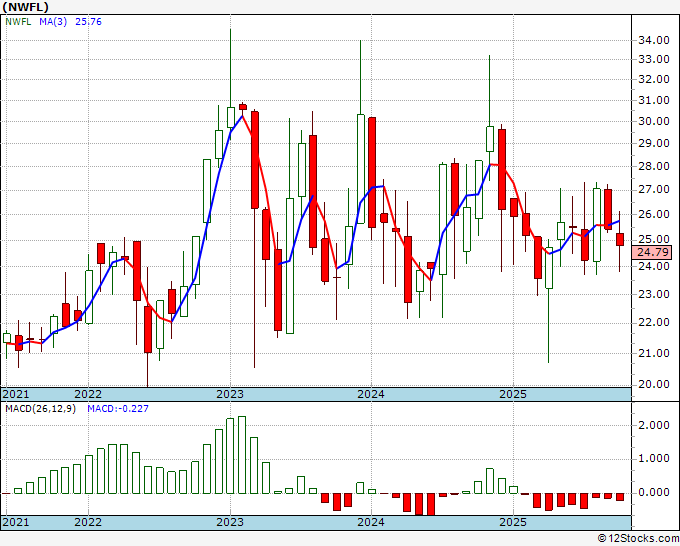Click 2021 on the price chart timeline

[16, 394]
